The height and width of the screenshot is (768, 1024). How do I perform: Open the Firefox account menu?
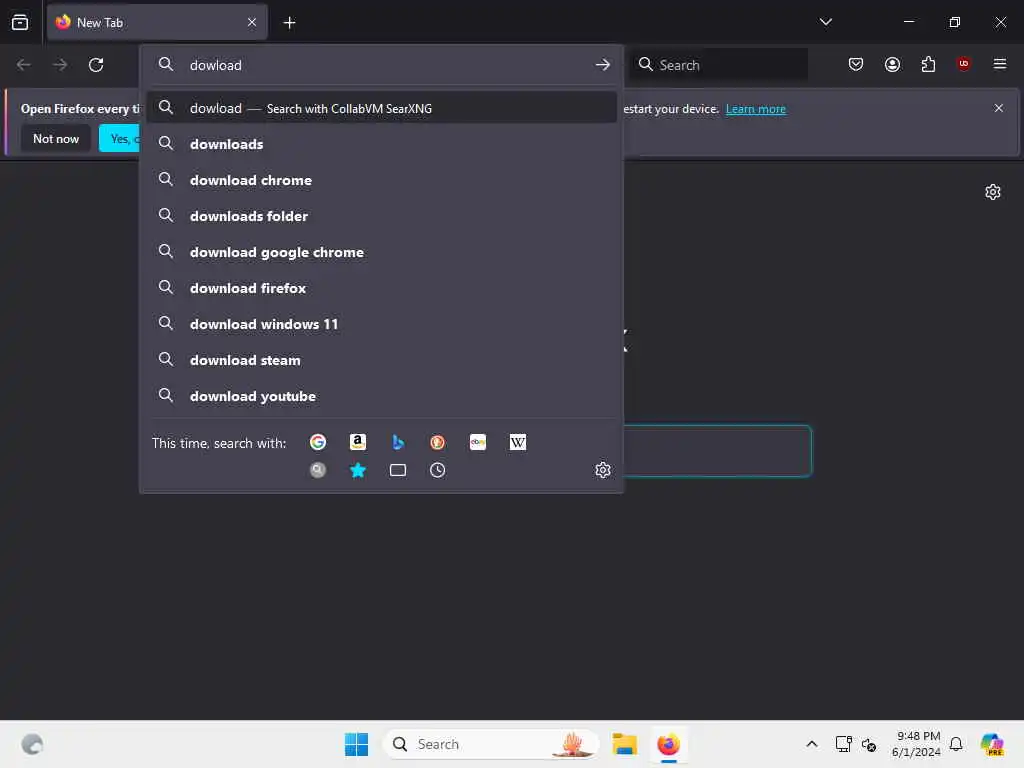click(892, 64)
